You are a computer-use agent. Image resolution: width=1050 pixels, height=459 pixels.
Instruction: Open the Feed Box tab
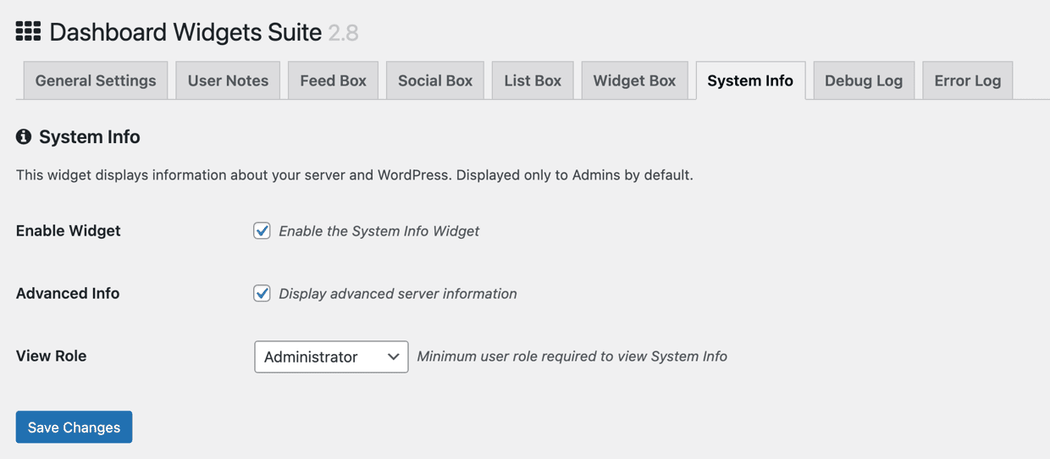333,81
